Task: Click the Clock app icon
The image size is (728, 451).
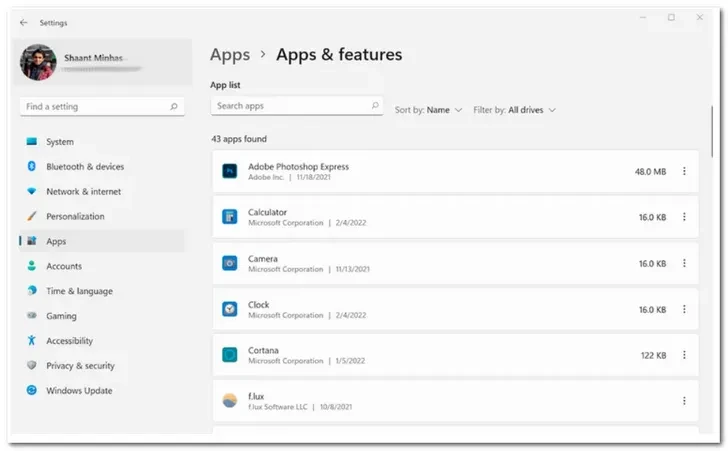Action: point(229,309)
